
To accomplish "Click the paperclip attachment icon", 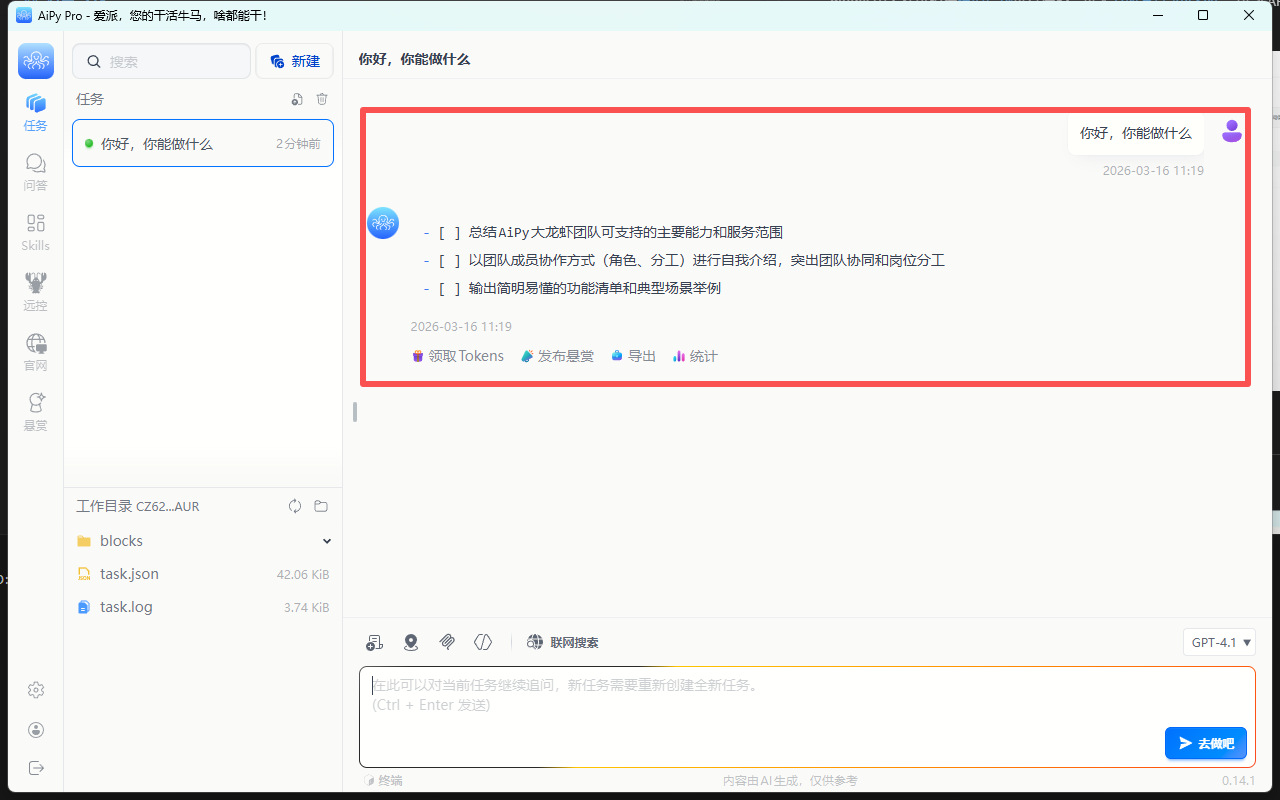I will point(447,642).
